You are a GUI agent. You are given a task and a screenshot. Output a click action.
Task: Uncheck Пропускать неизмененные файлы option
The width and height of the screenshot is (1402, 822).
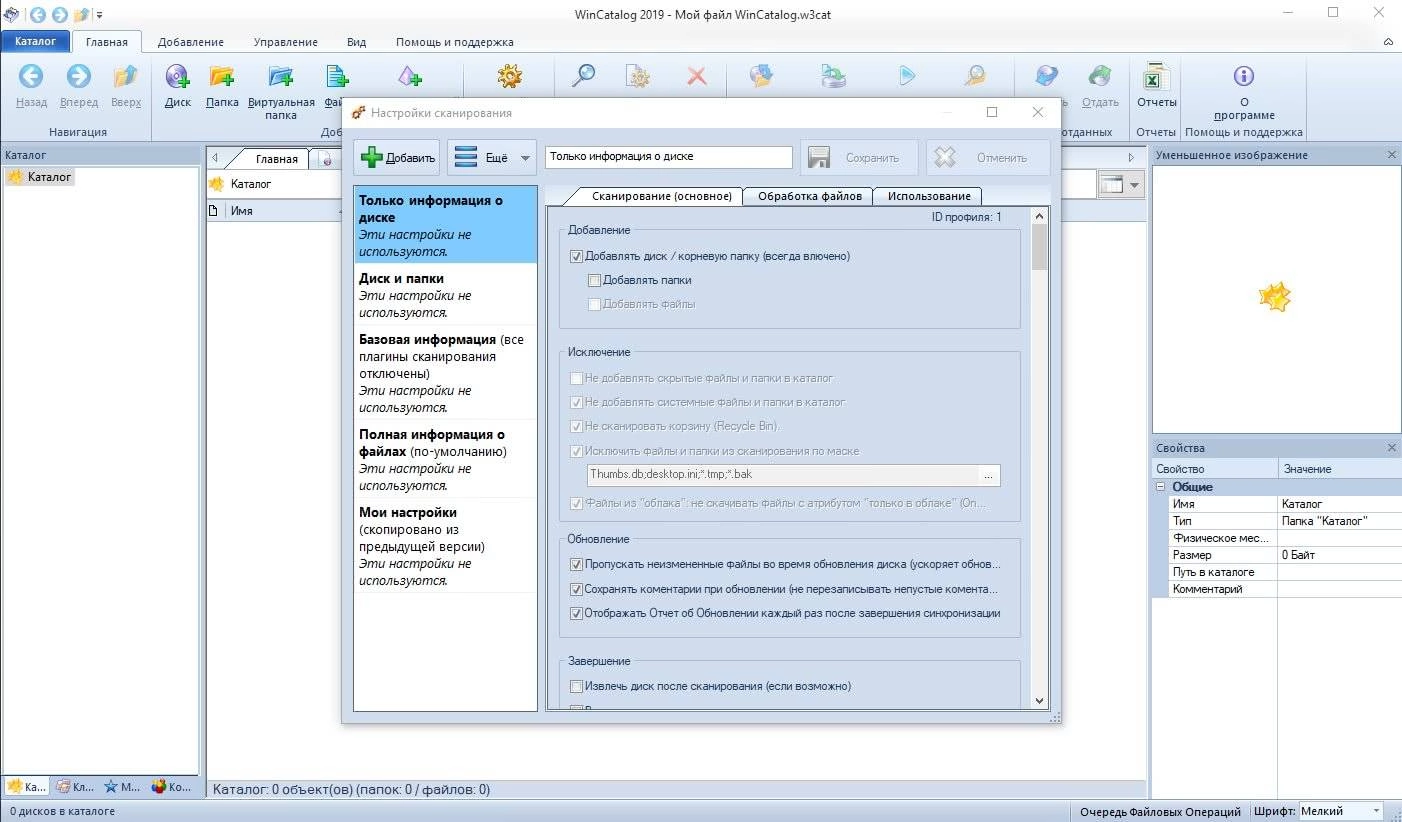[576, 565]
